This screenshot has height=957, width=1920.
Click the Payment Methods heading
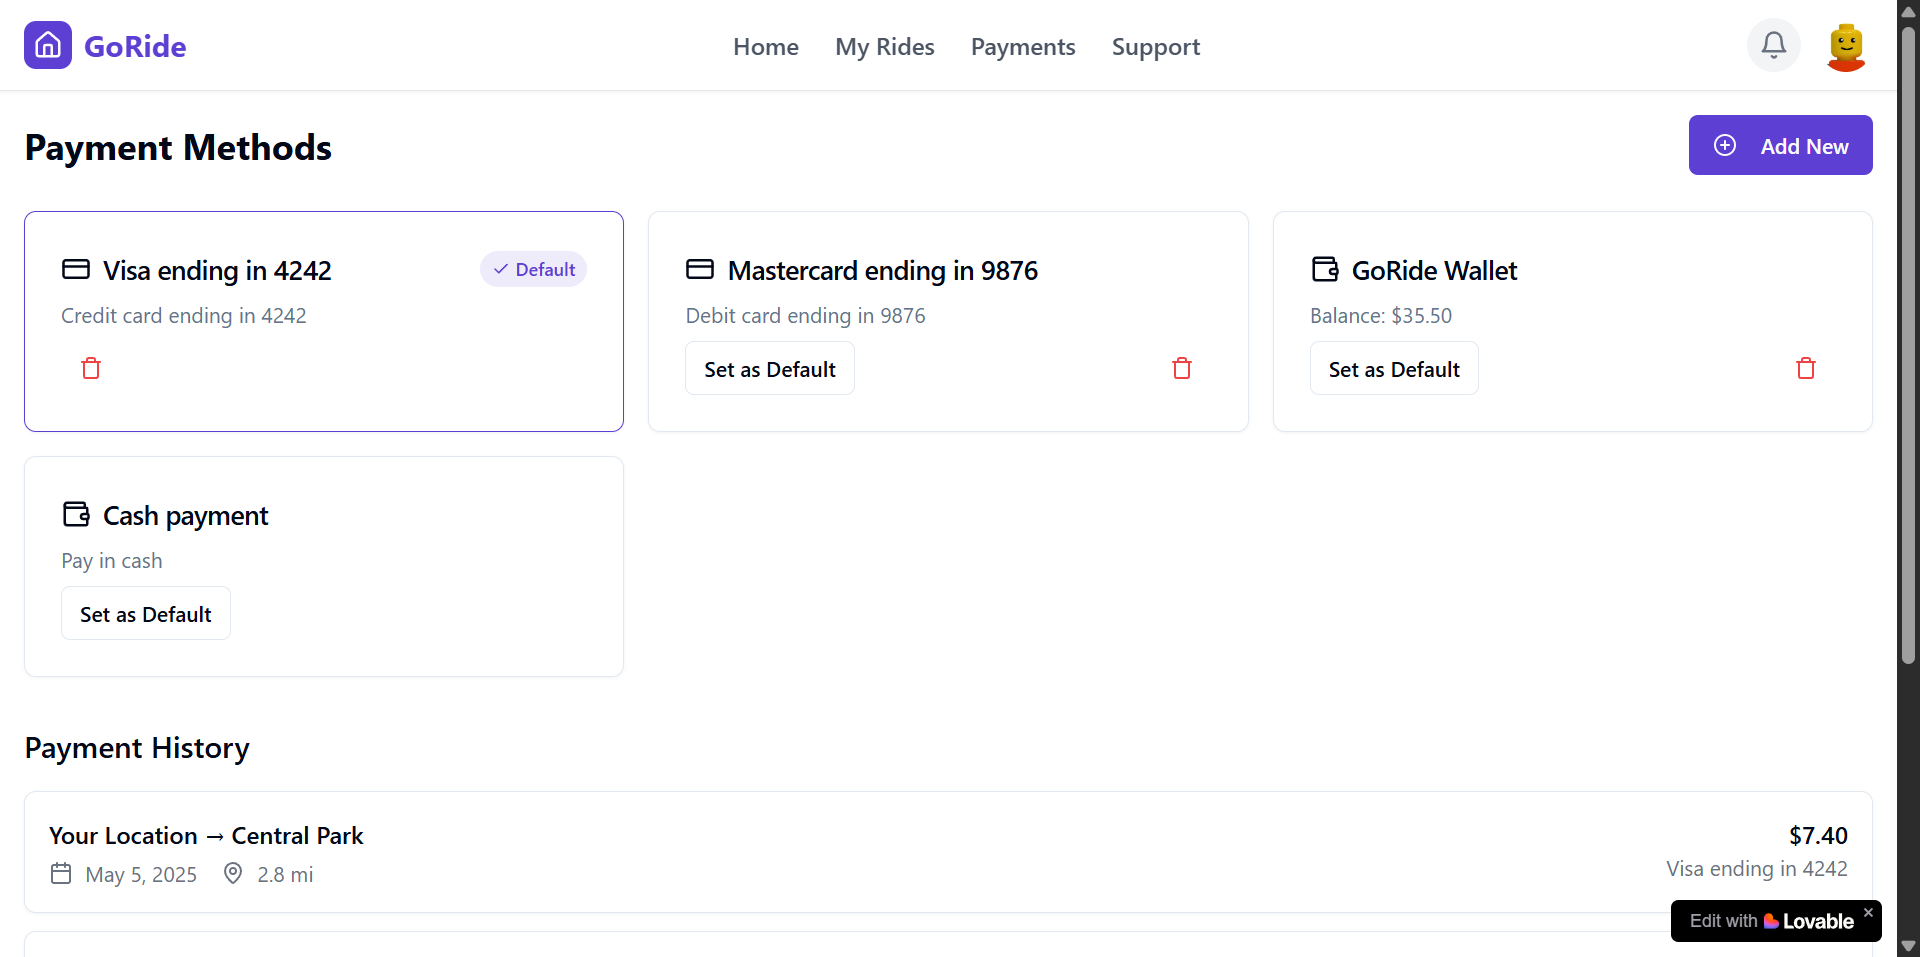[x=178, y=147]
